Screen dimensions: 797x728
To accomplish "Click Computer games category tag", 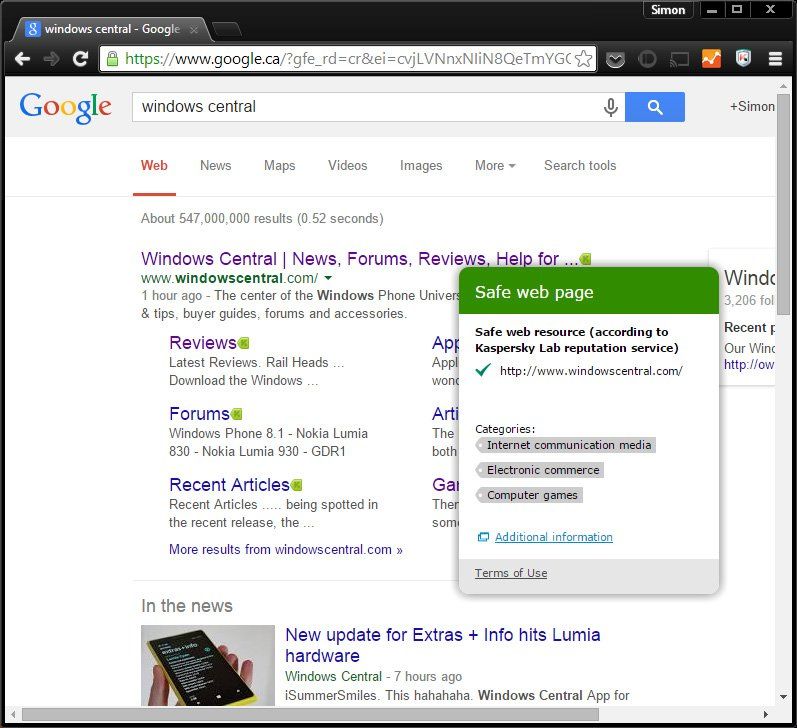I will point(529,495).
